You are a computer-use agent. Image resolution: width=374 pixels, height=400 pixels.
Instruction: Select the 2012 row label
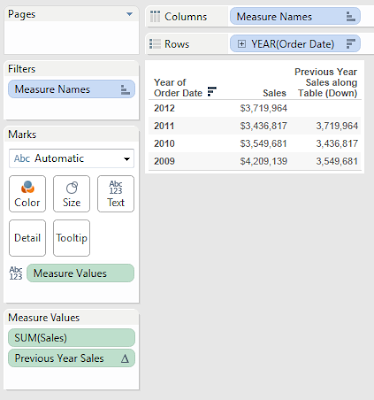pos(164,108)
